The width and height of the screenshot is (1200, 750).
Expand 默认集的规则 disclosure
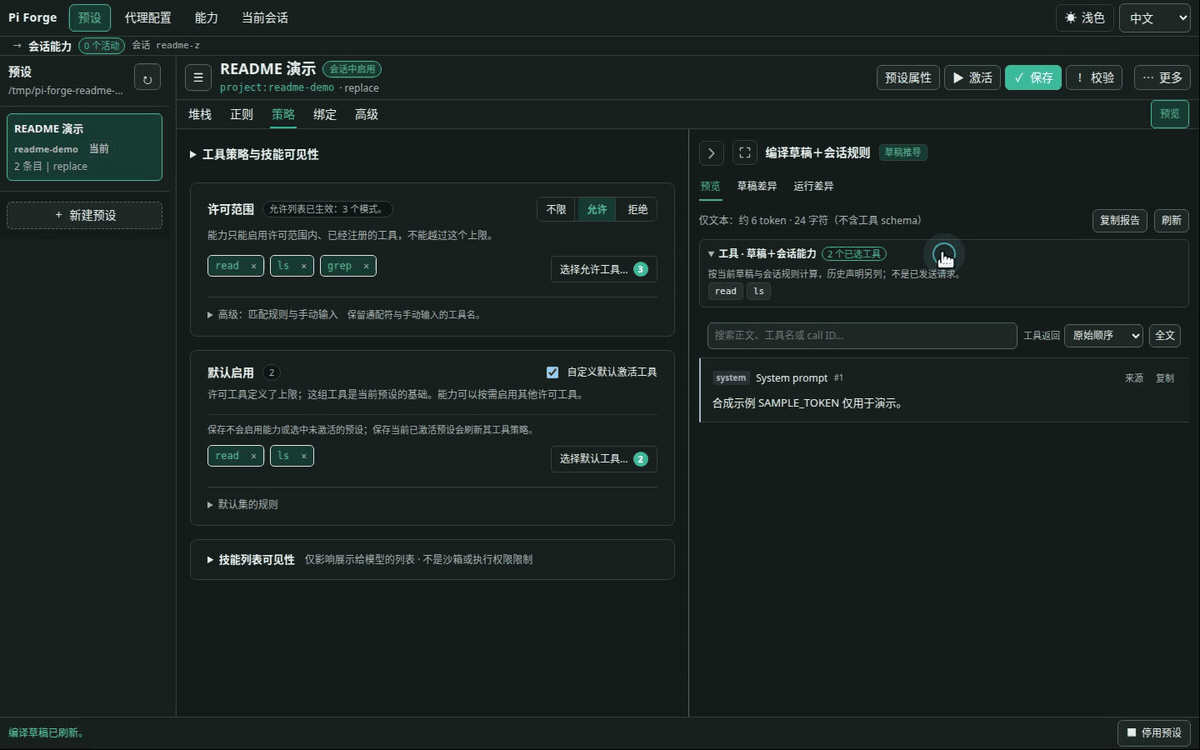tap(243, 504)
